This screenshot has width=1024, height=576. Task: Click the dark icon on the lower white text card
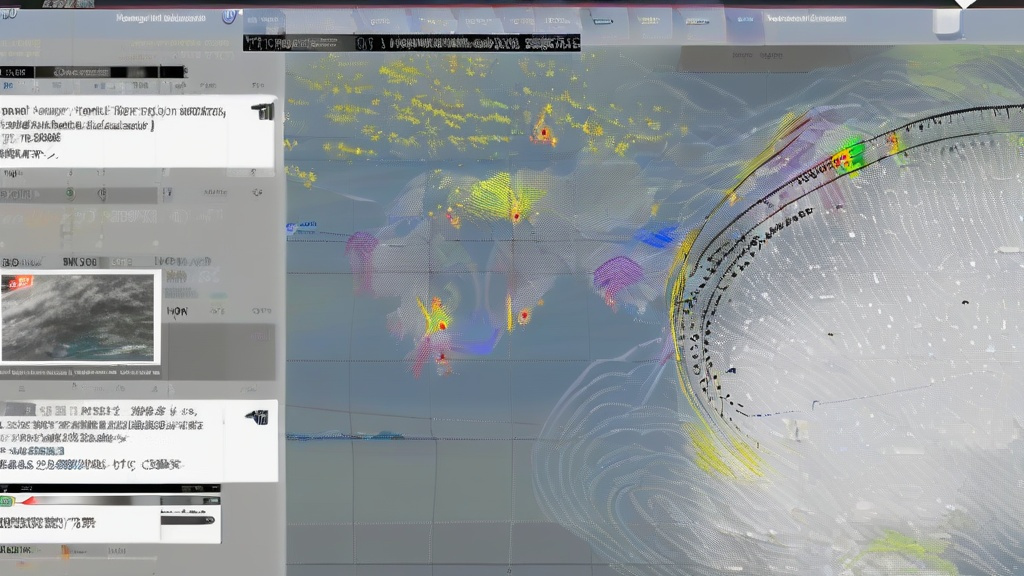click(x=258, y=417)
